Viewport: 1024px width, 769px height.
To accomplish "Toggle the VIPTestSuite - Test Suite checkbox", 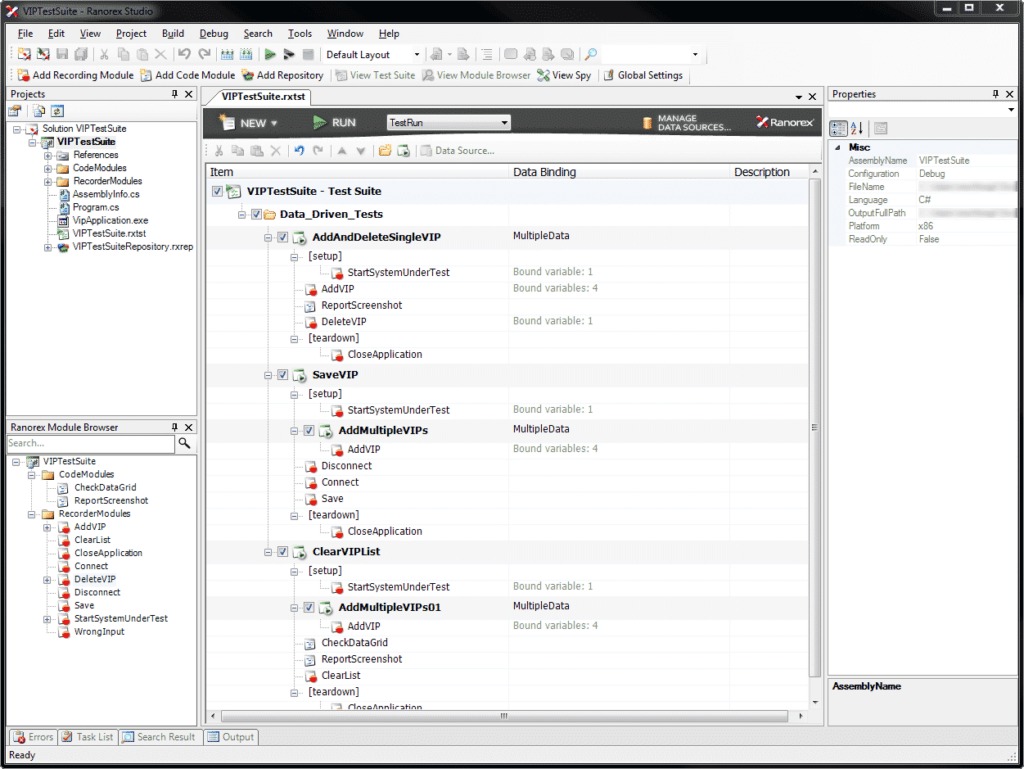I will (217, 191).
